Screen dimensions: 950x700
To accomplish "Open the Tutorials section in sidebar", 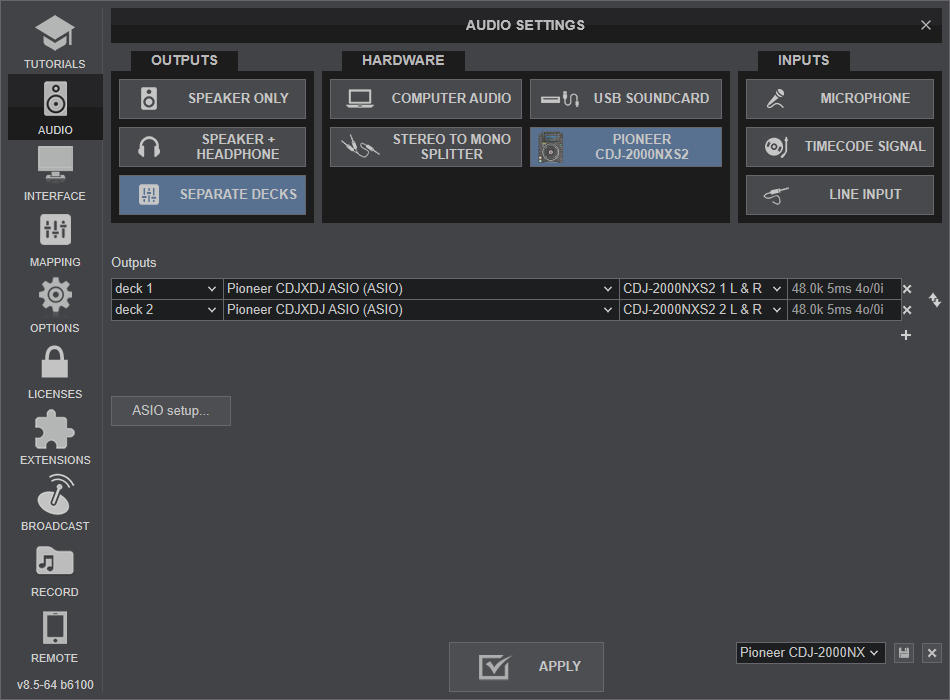I will tap(55, 42).
